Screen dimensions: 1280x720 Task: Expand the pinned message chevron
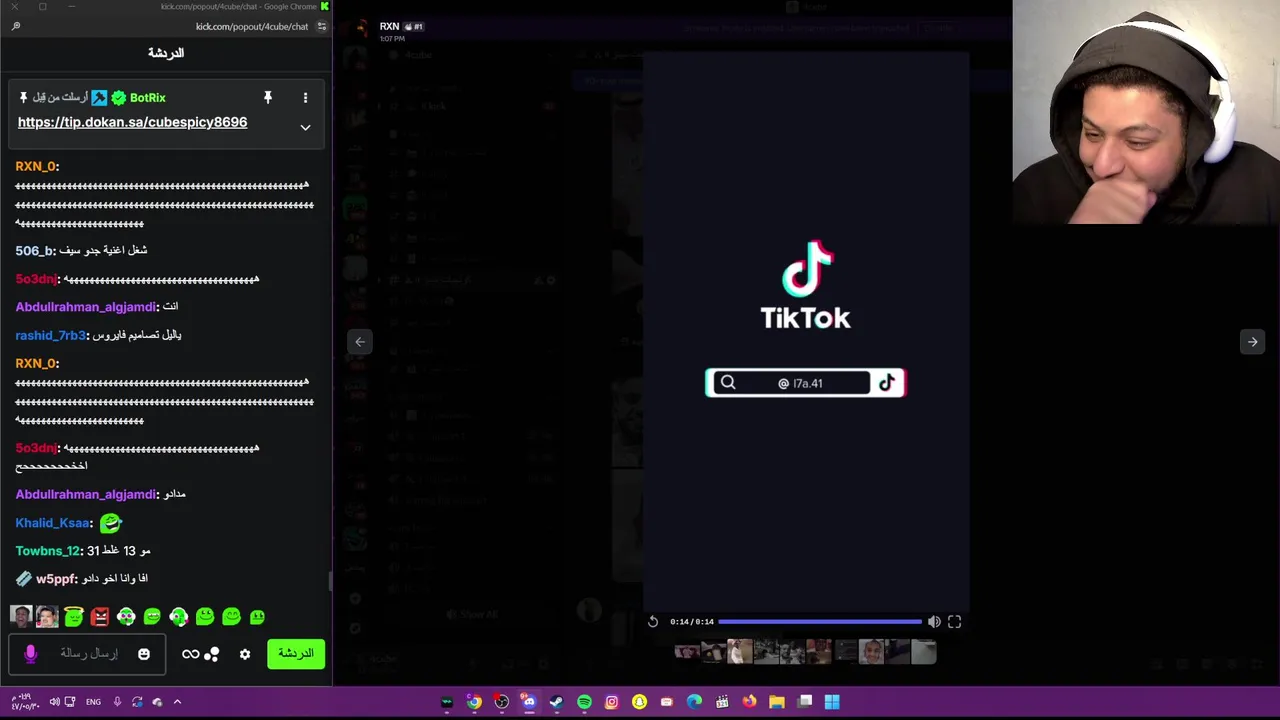coord(305,127)
